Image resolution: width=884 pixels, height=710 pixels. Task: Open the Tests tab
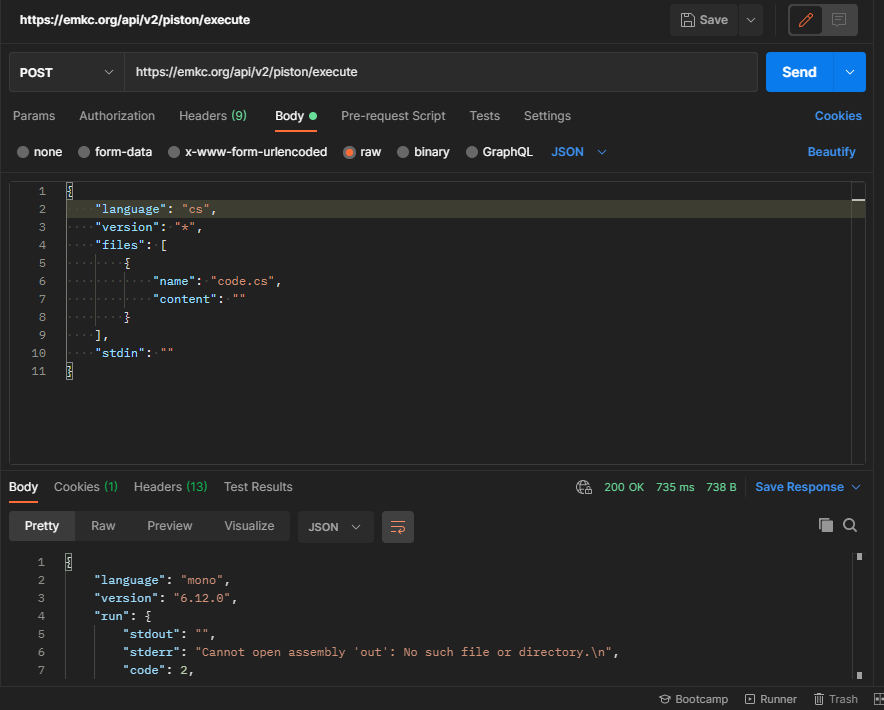point(484,116)
